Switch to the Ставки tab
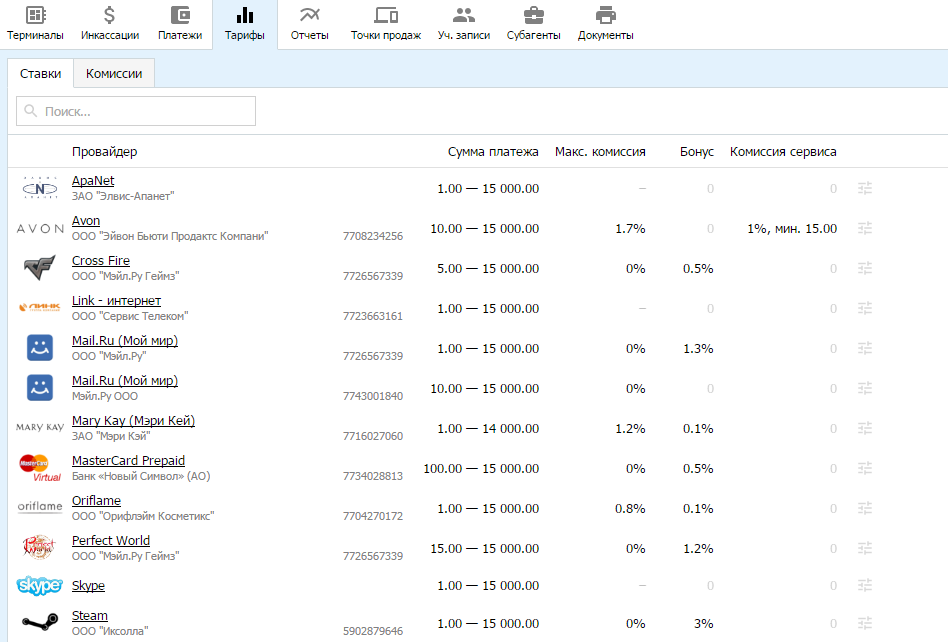This screenshot has height=642, width=948. pos(41,73)
